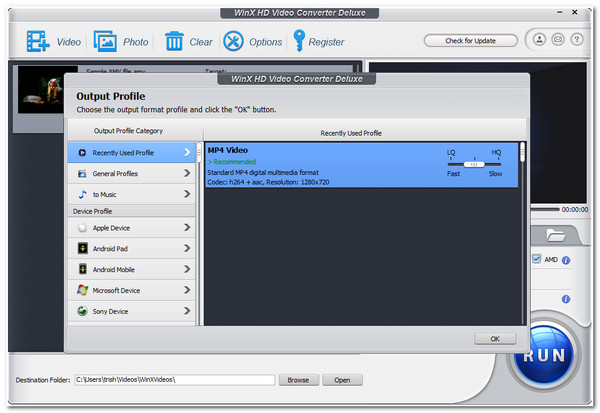This screenshot has height=413, width=600.
Task: Select Android Pad category label
Action: coord(110,249)
